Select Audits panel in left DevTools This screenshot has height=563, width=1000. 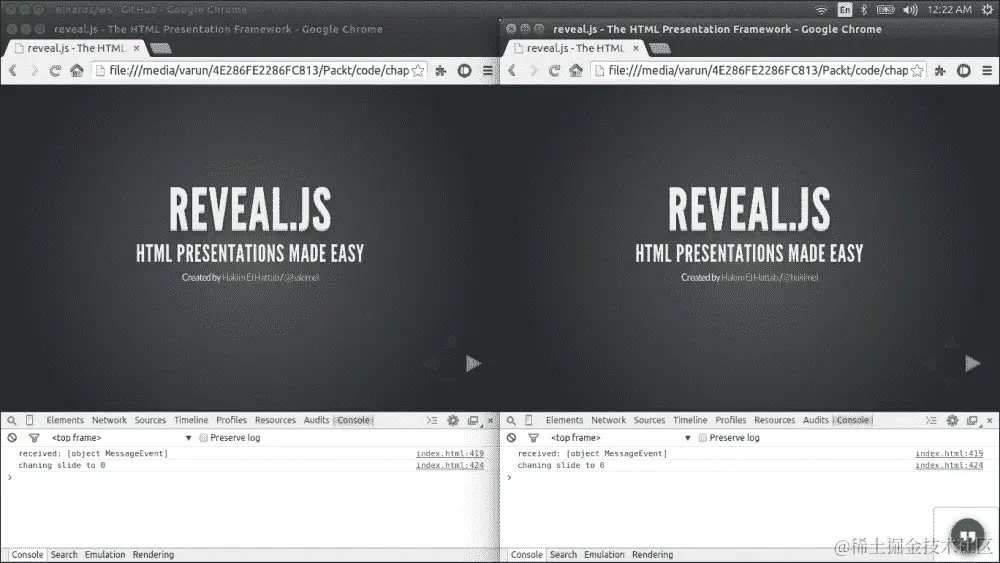pyautogui.click(x=316, y=420)
